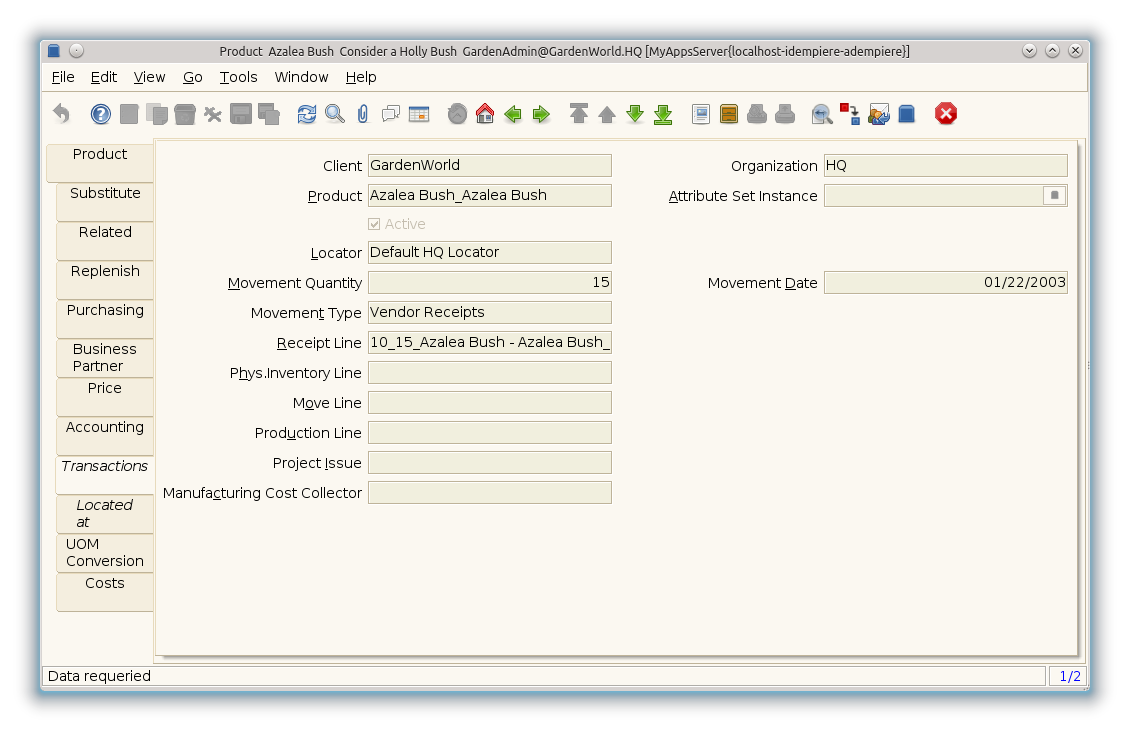Image resolution: width=1130 pixels, height=731 pixels.
Task: Open the Attribute Set Instance picker button
Action: pyautogui.click(x=1054, y=196)
